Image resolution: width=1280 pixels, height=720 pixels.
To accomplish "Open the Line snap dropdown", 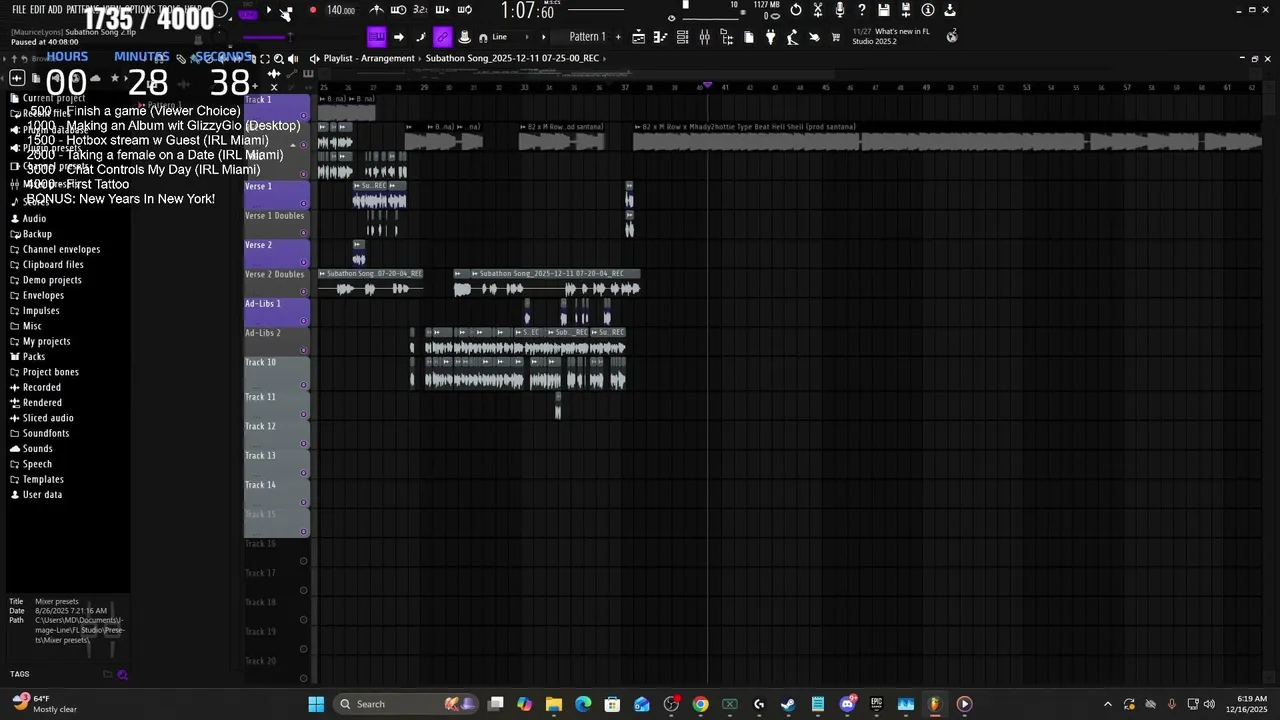I will (508, 37).
